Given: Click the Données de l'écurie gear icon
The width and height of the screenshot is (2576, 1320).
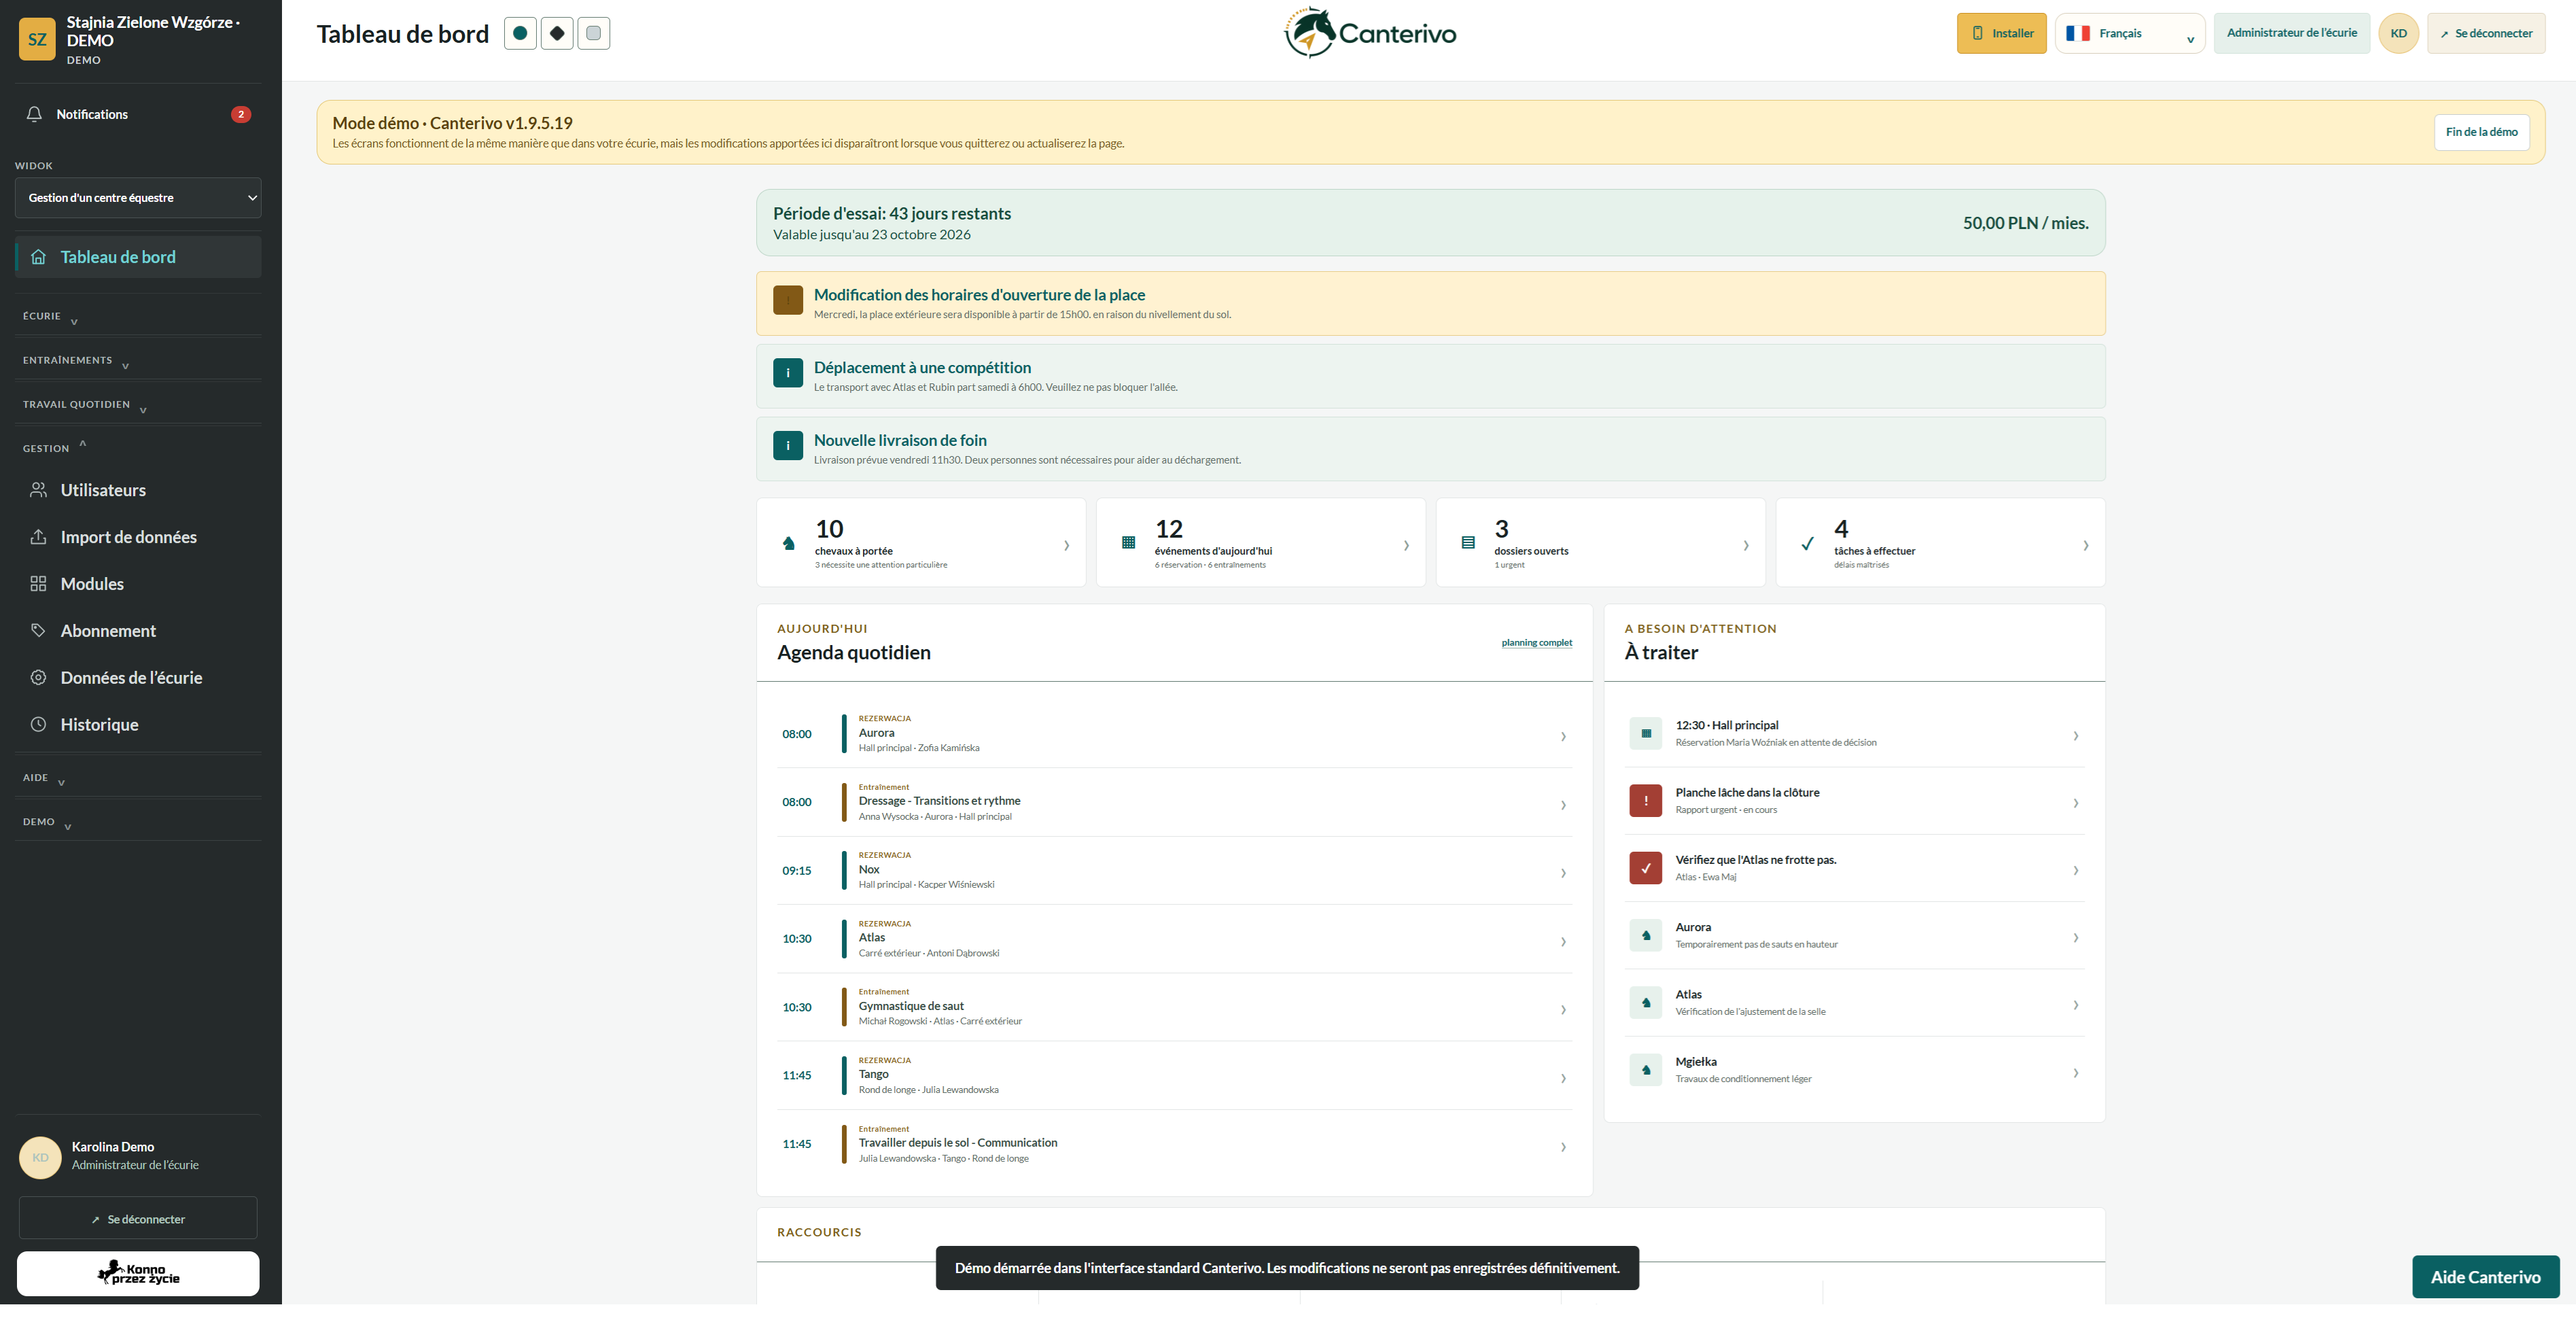Looking at the screenshot, I should (38, 678).
